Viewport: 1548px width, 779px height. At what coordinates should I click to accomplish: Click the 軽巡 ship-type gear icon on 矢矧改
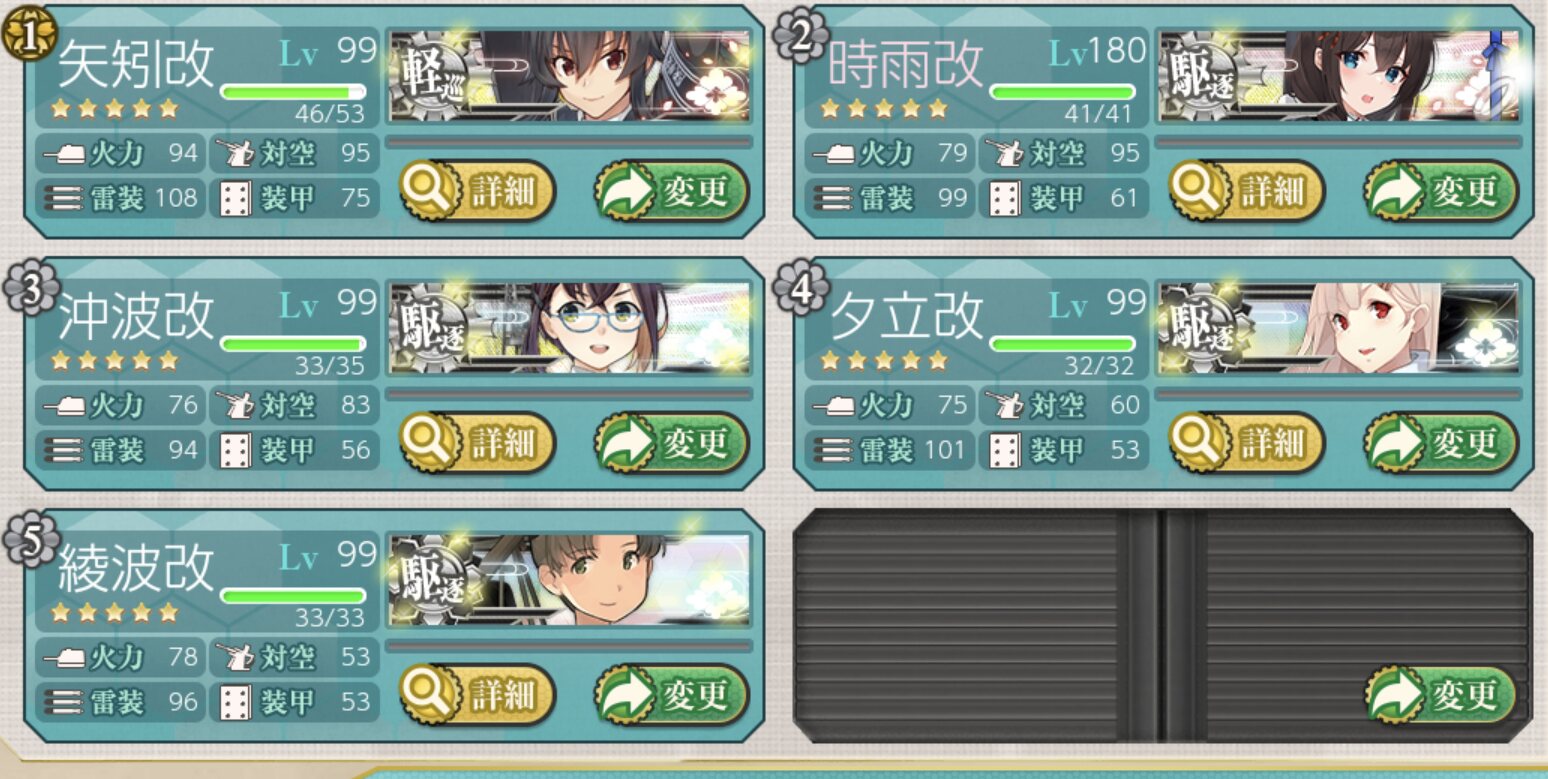click(x=428, y=76)
